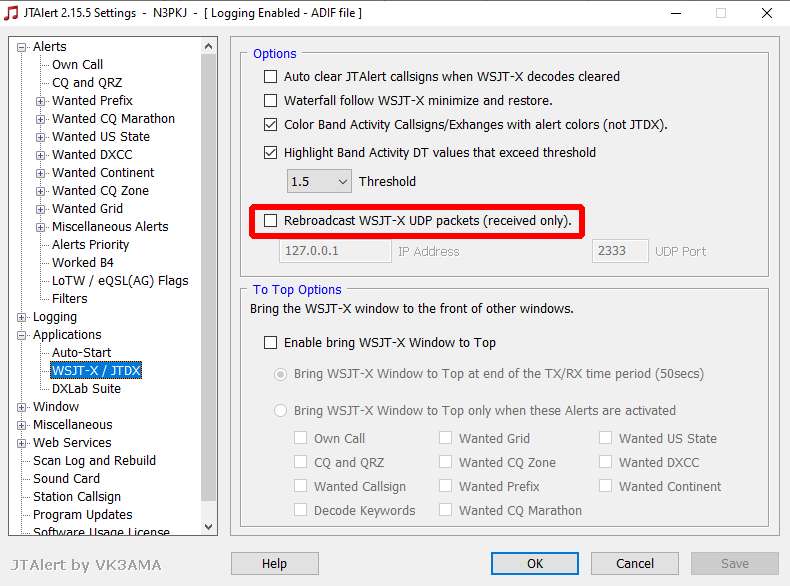Open Alerts Priority settings page
This screenshot has height=586, width=790.
coord(90,245)
